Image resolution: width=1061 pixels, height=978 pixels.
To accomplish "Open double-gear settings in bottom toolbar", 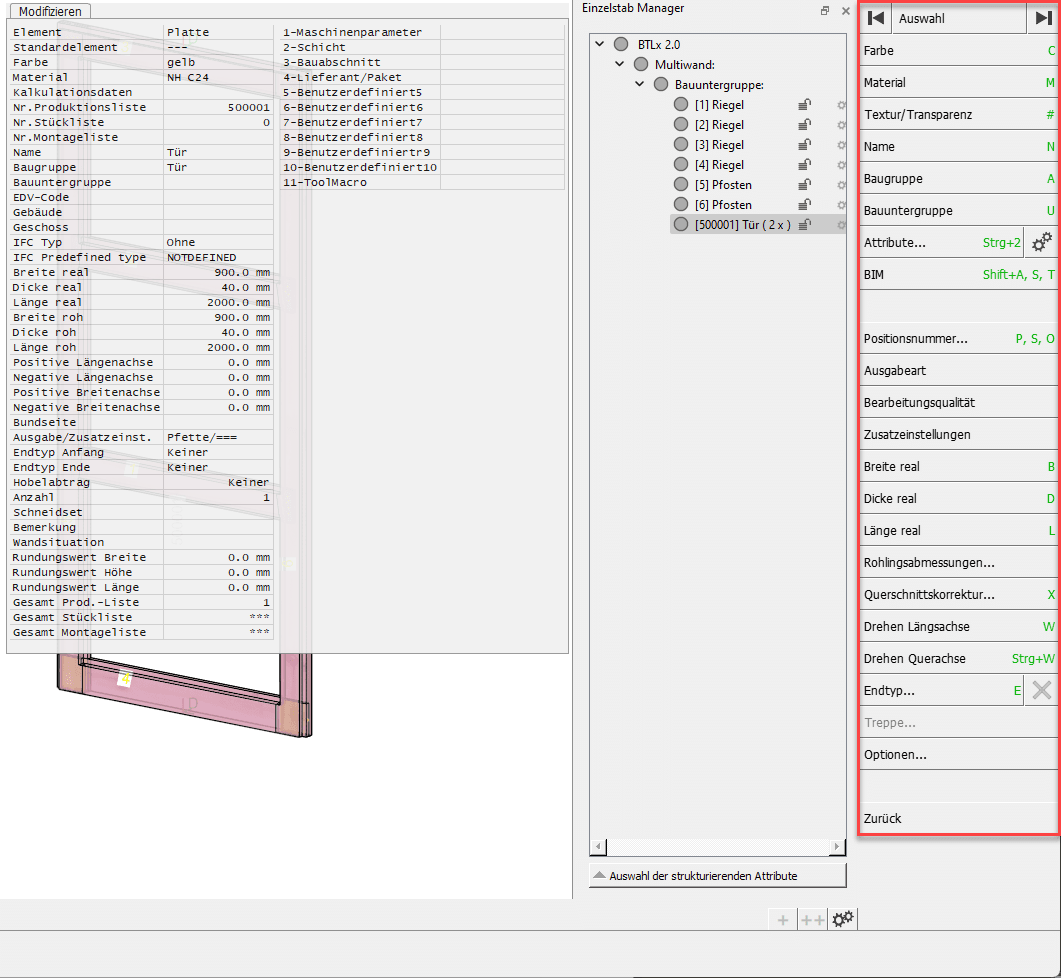I will click(x=842, y=920).
